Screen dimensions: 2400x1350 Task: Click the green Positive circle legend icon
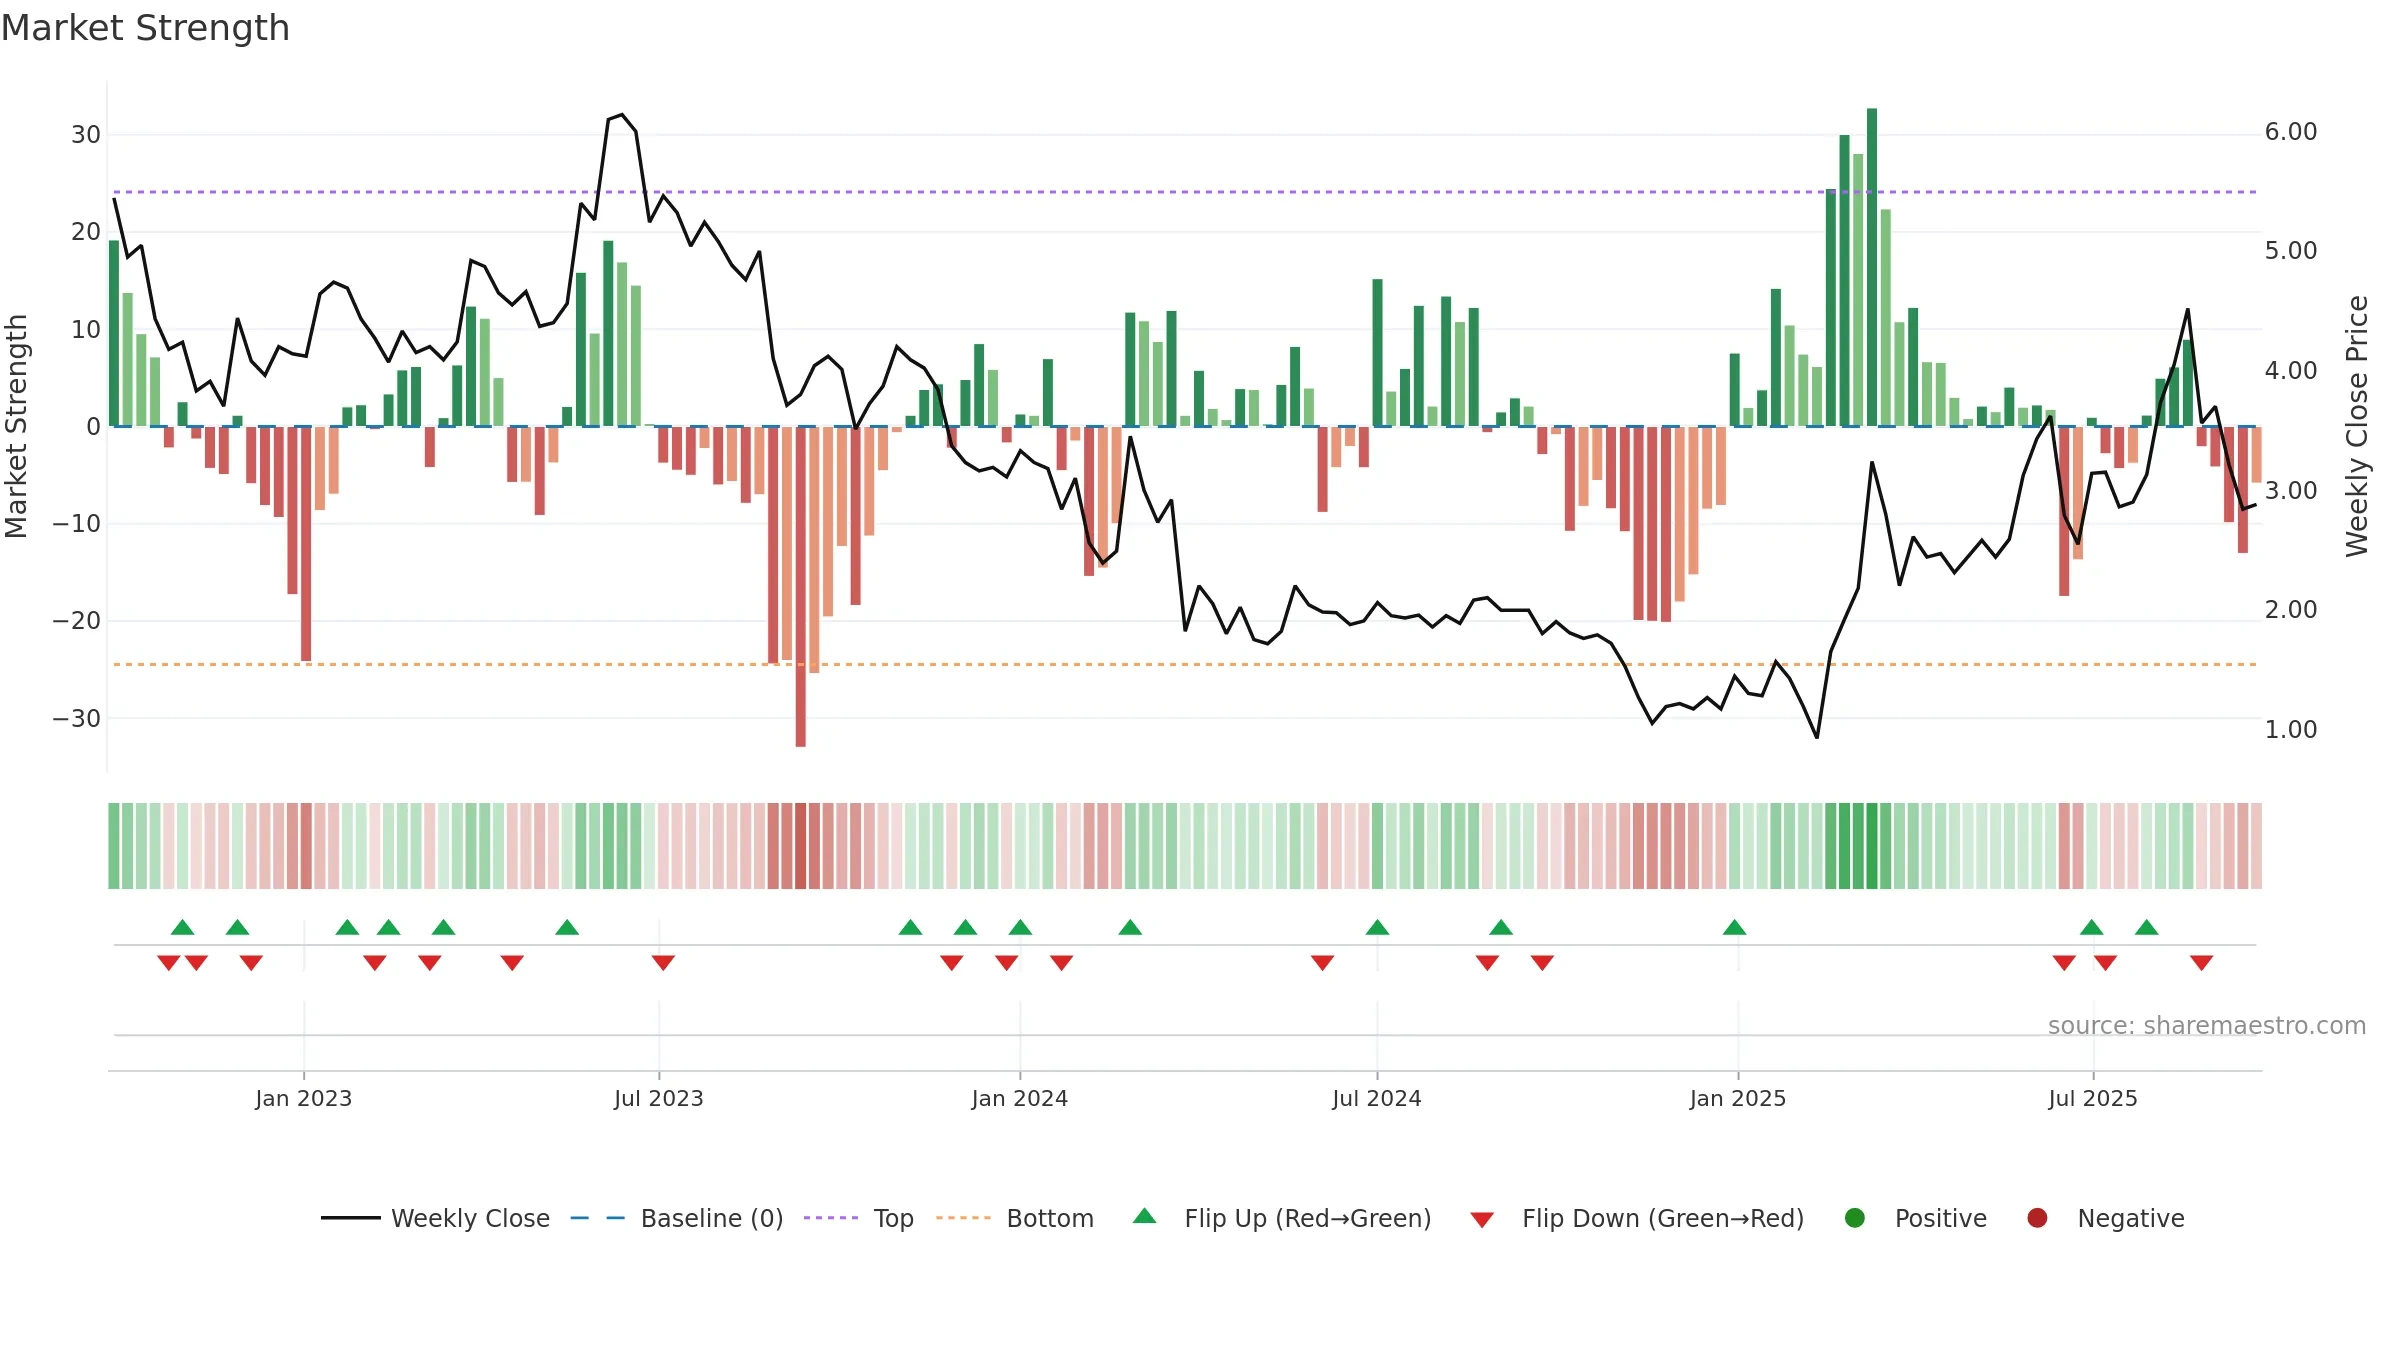tap(1855, 1218)
